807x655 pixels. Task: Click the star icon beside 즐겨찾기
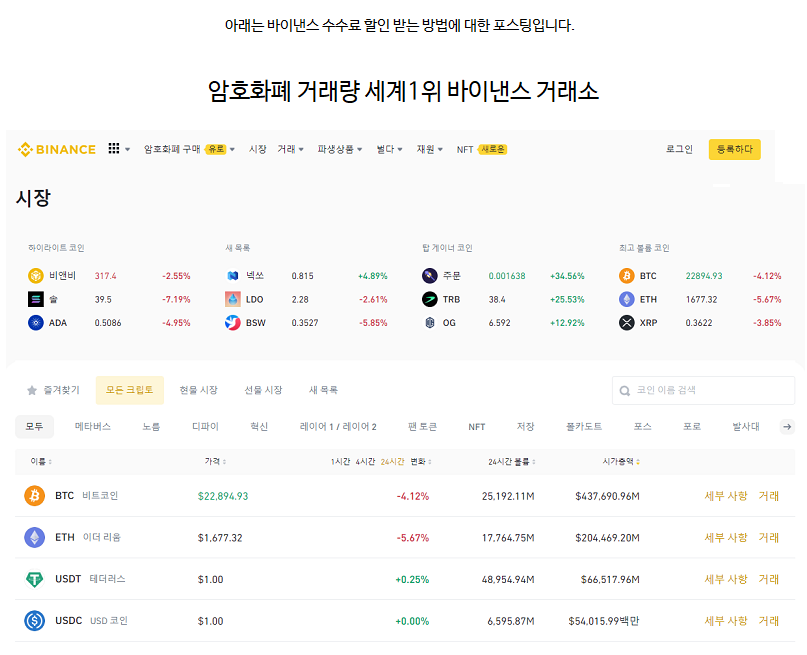32,391
